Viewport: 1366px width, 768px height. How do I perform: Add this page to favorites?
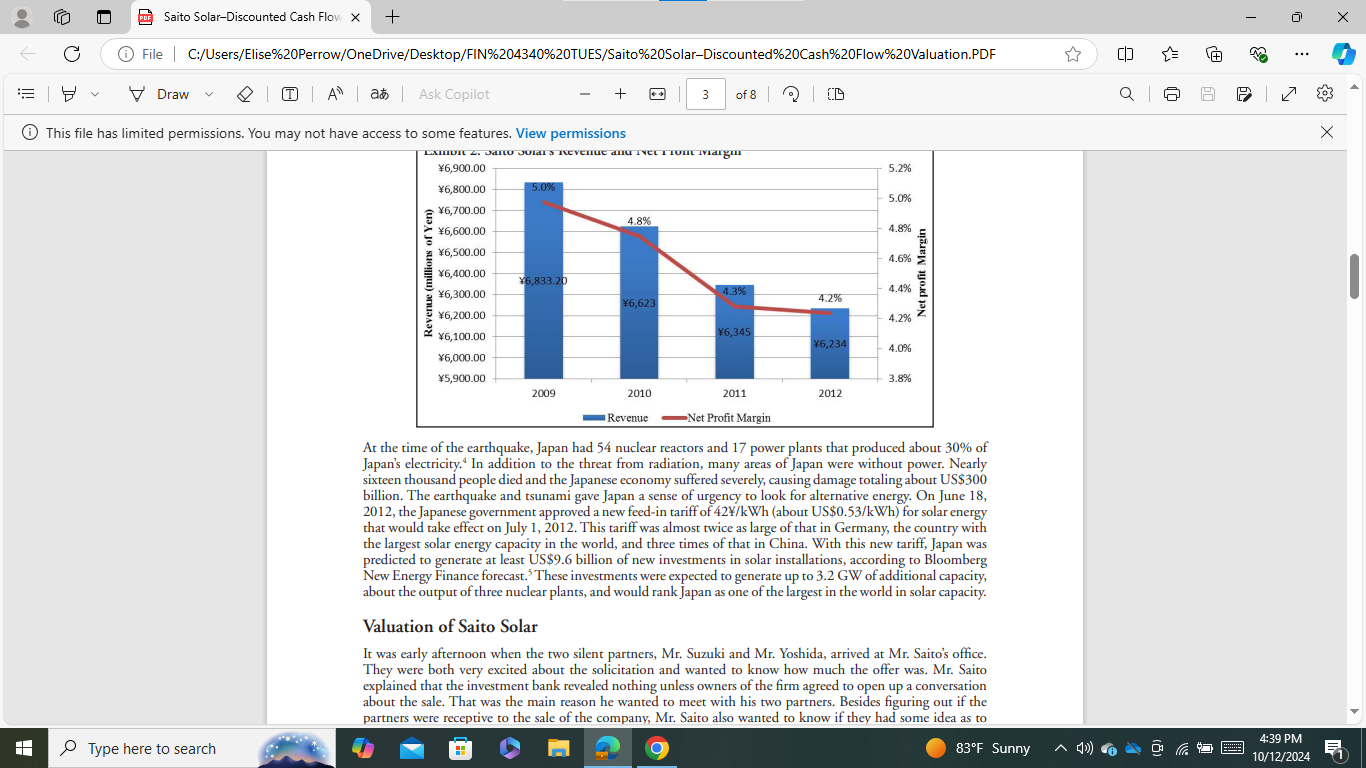pos(1073,55)
